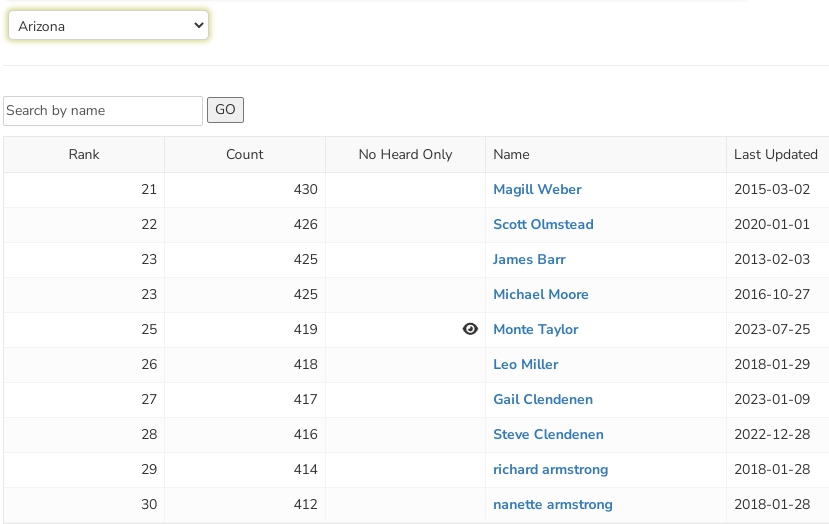Click the Rank column header
The height and width of the screenshot is (524, 829).
pos(84,154)
